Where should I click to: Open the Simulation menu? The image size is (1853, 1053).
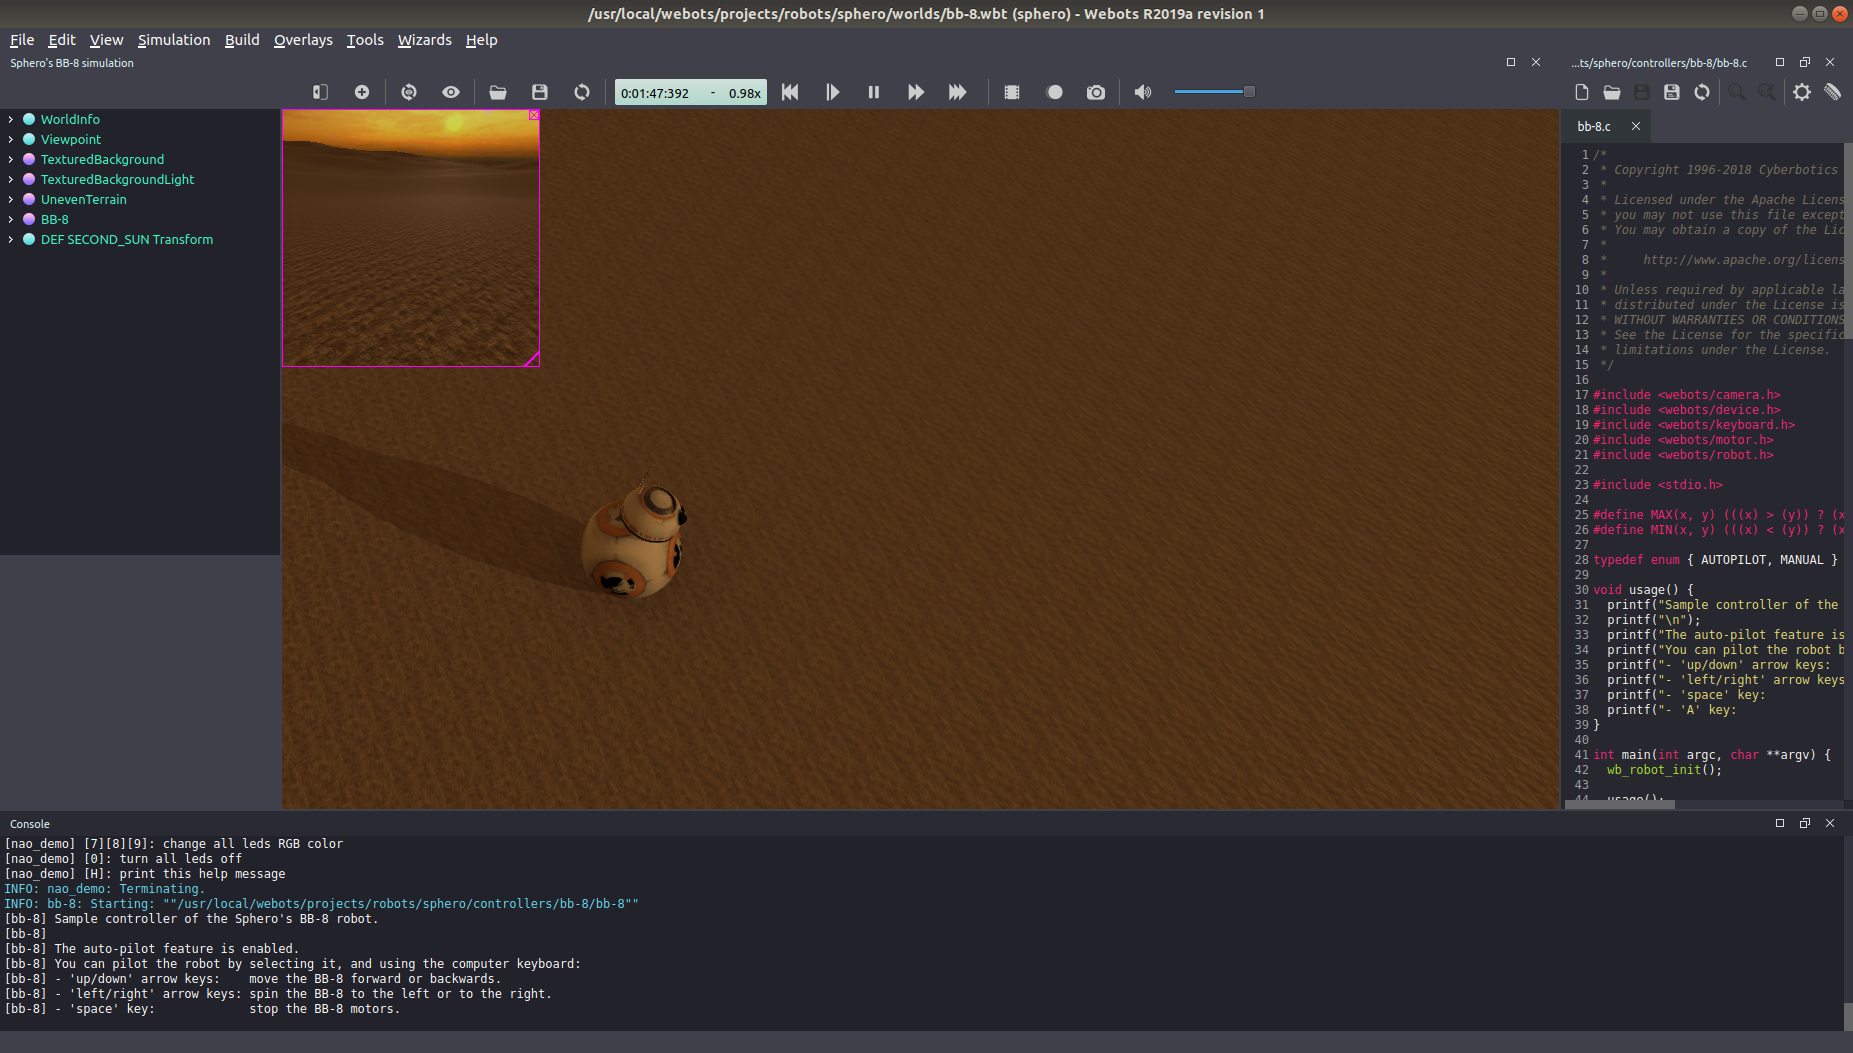click(x=174, y=40)
